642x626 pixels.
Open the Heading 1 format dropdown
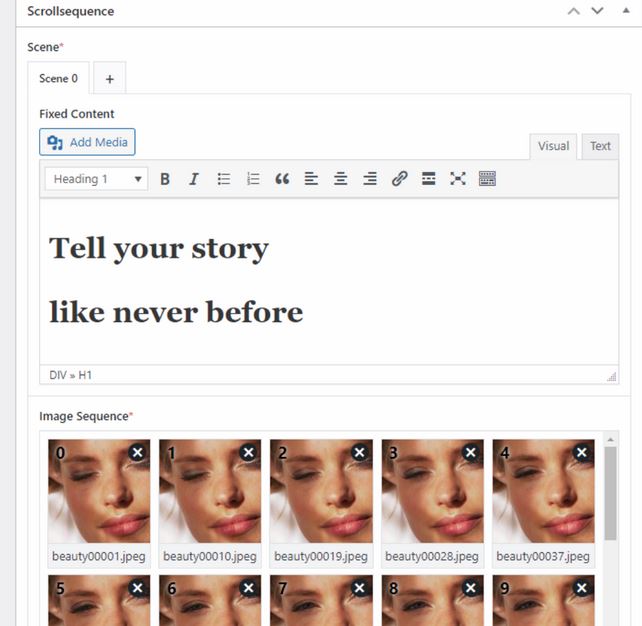point(96,179)
